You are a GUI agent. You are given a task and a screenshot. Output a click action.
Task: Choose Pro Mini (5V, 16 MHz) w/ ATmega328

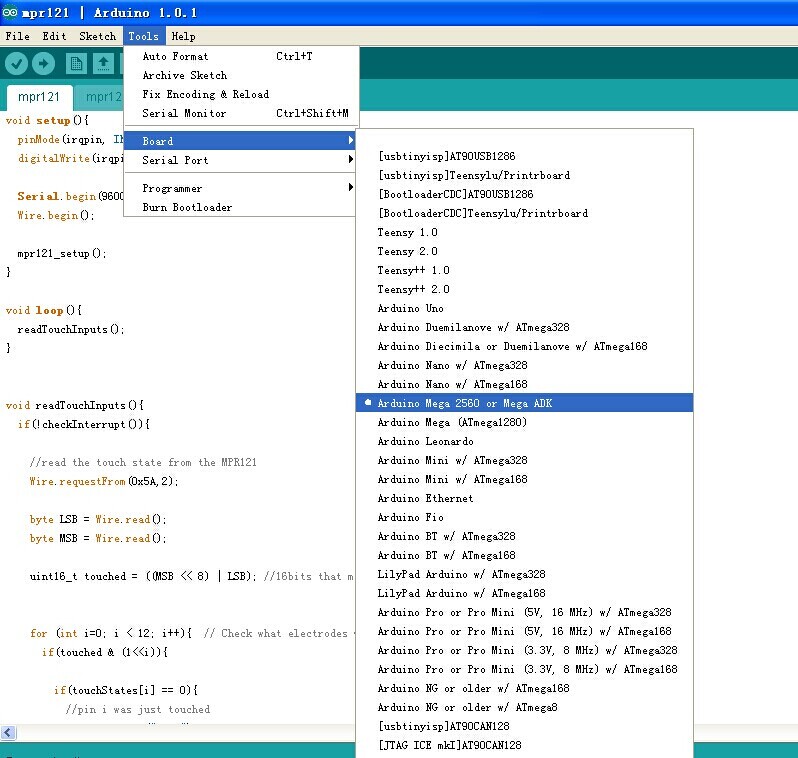(x=524, y=612)
